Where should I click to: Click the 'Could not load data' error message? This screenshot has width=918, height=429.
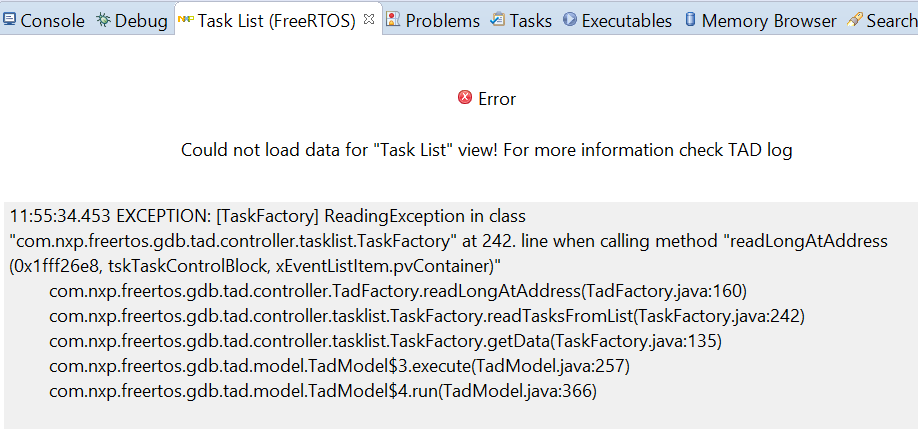tap(486, 150)
